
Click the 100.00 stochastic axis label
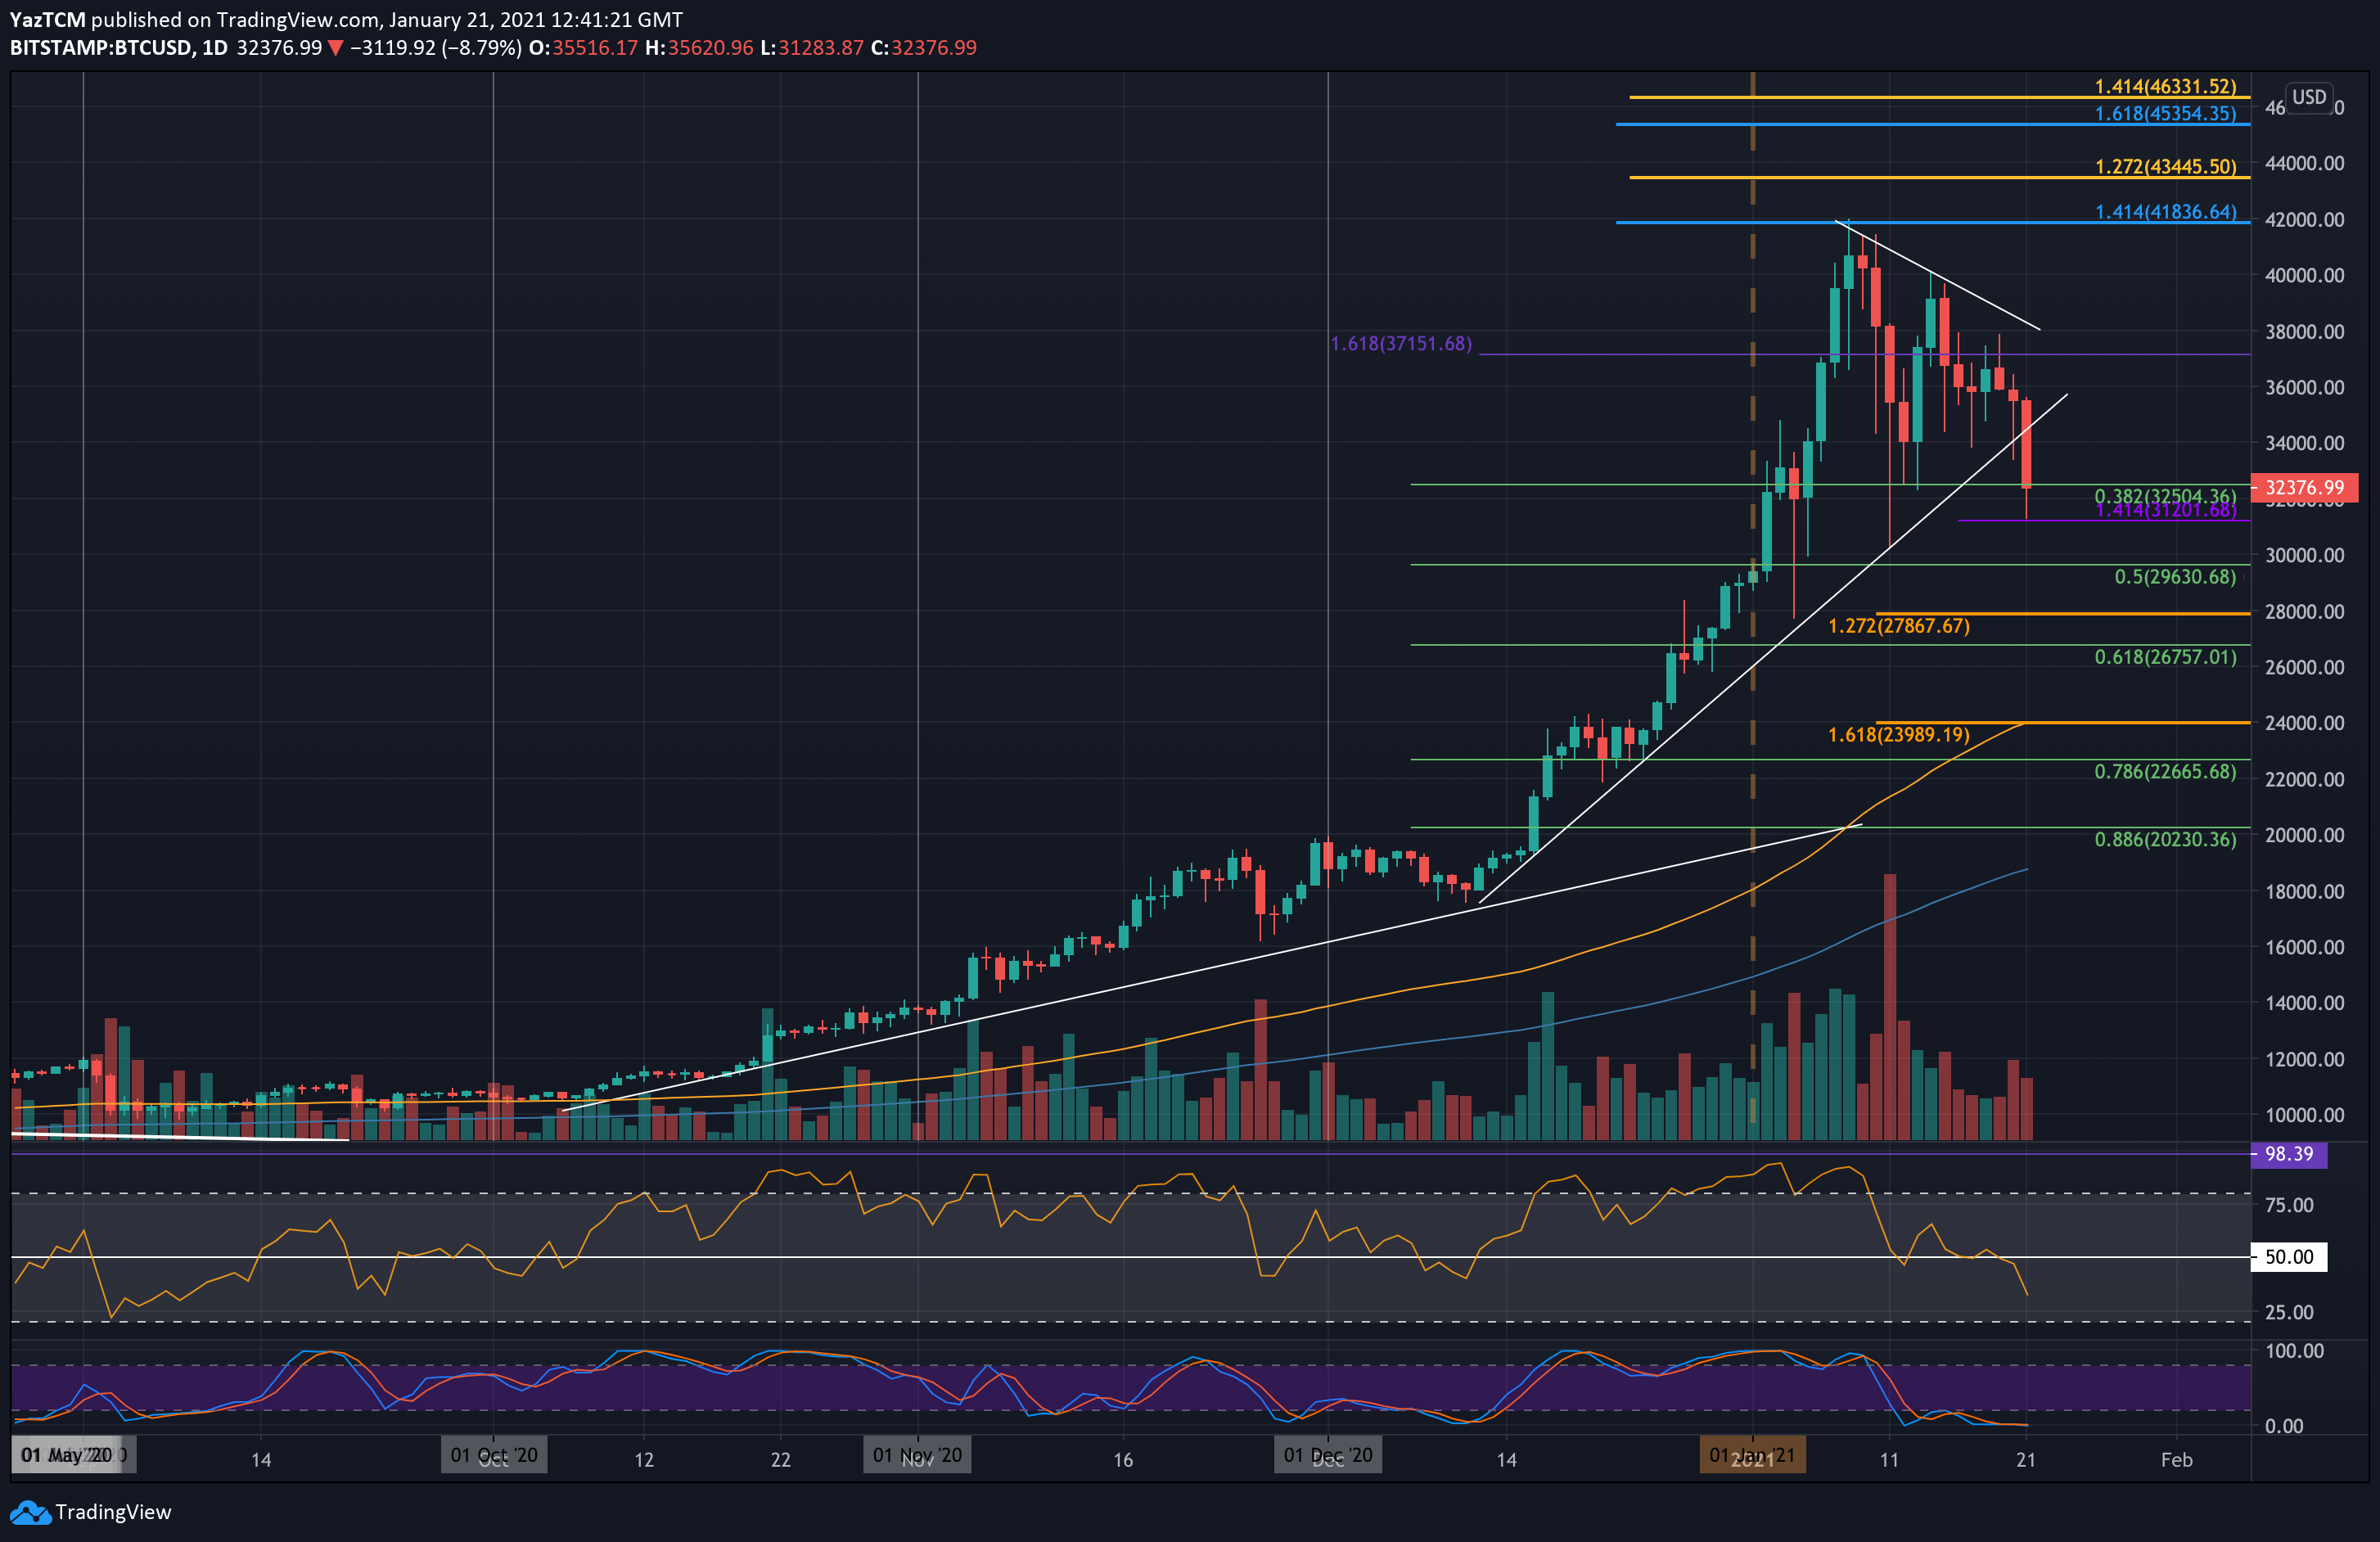point(2294,1351)
